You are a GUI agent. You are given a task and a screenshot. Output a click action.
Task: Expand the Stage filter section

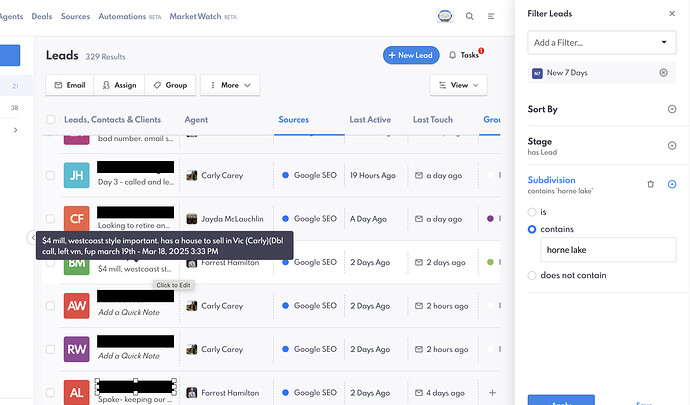tap(671, 146)
